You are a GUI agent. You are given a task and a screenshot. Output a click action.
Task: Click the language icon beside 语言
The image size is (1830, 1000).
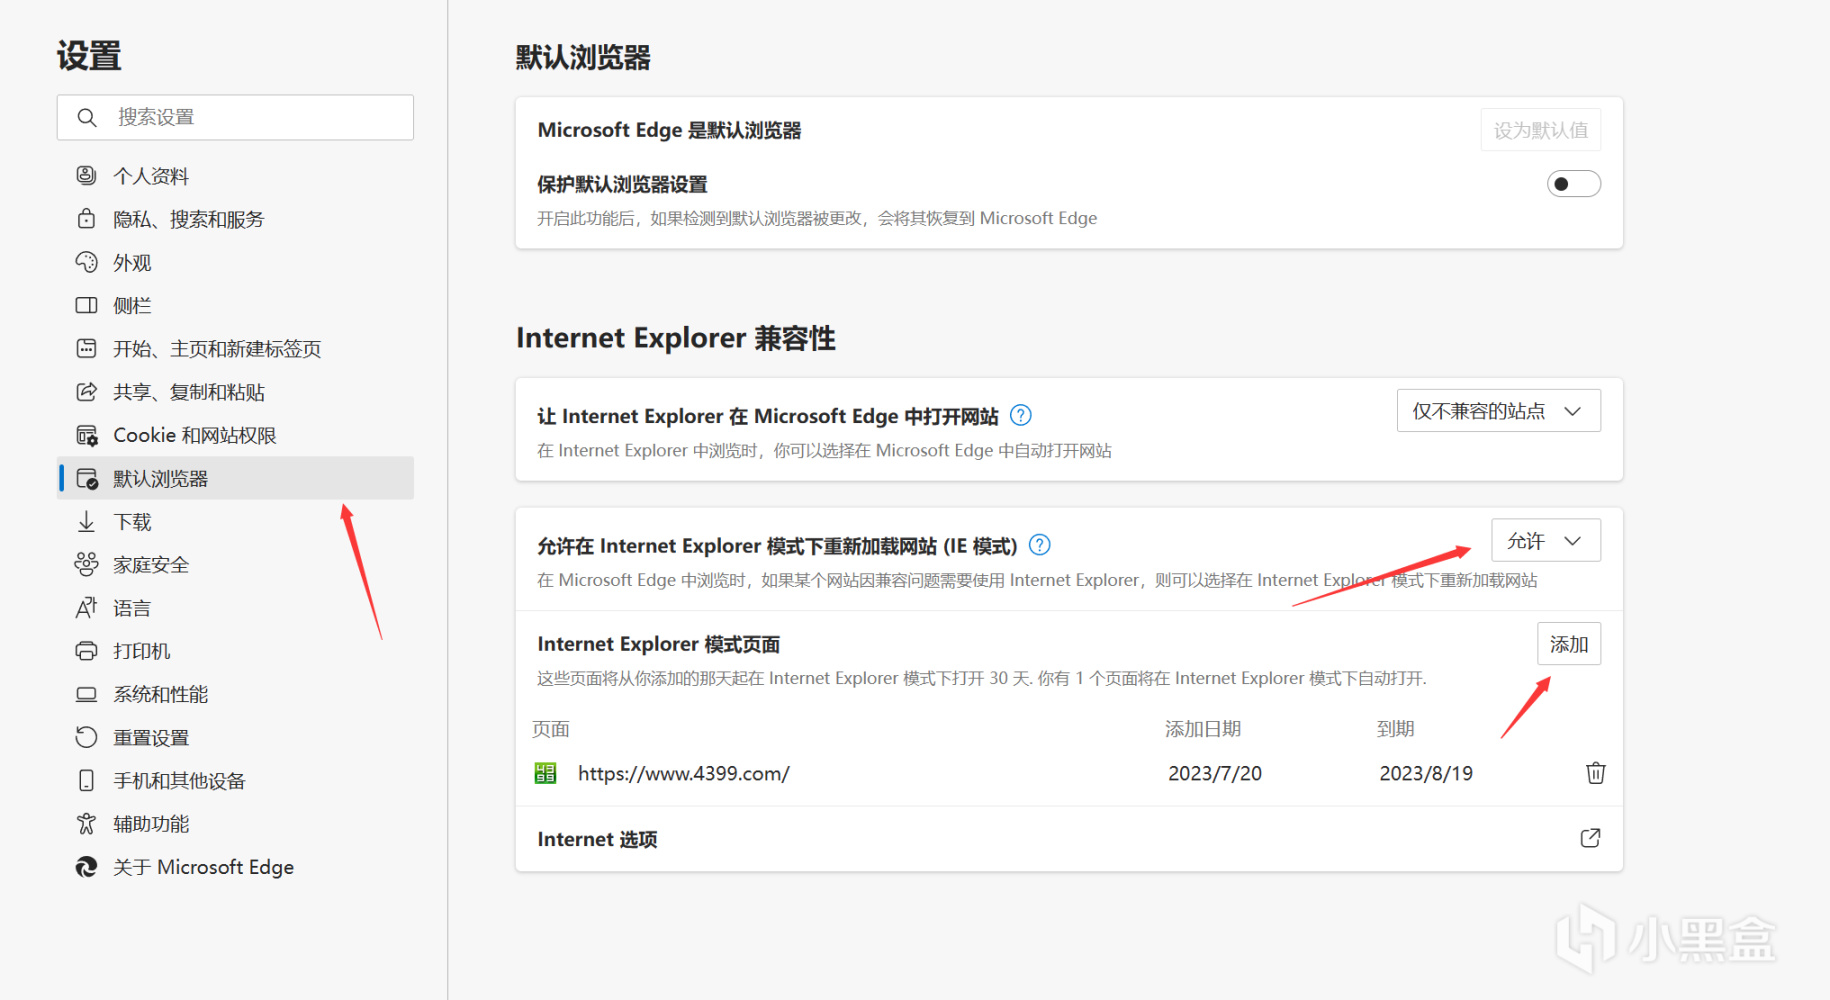tap(87, 607)
